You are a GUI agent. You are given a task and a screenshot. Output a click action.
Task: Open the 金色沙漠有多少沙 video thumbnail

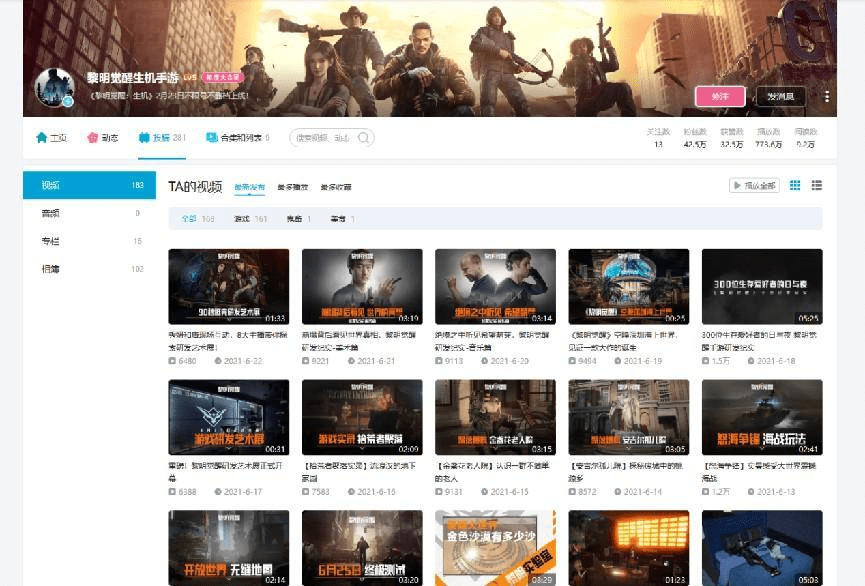[x=495, y=548]
